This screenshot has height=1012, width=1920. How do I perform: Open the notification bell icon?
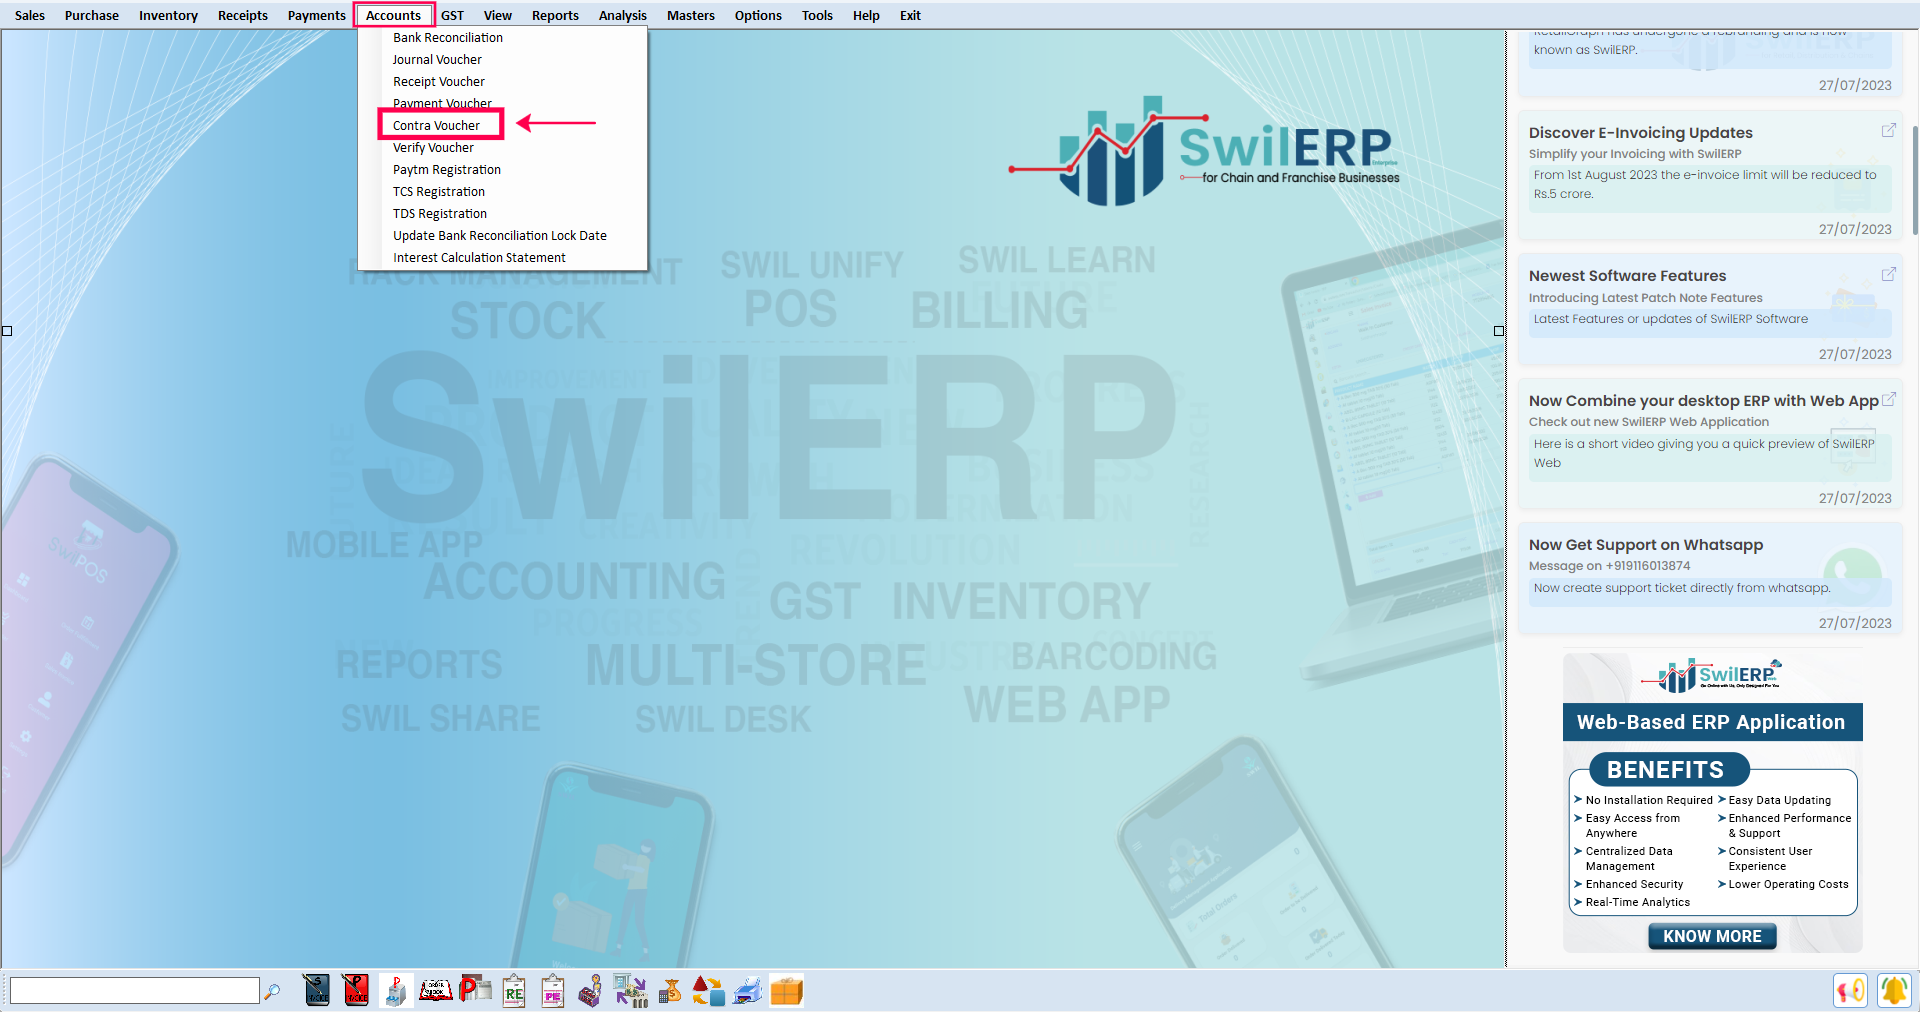point(1894,991)
